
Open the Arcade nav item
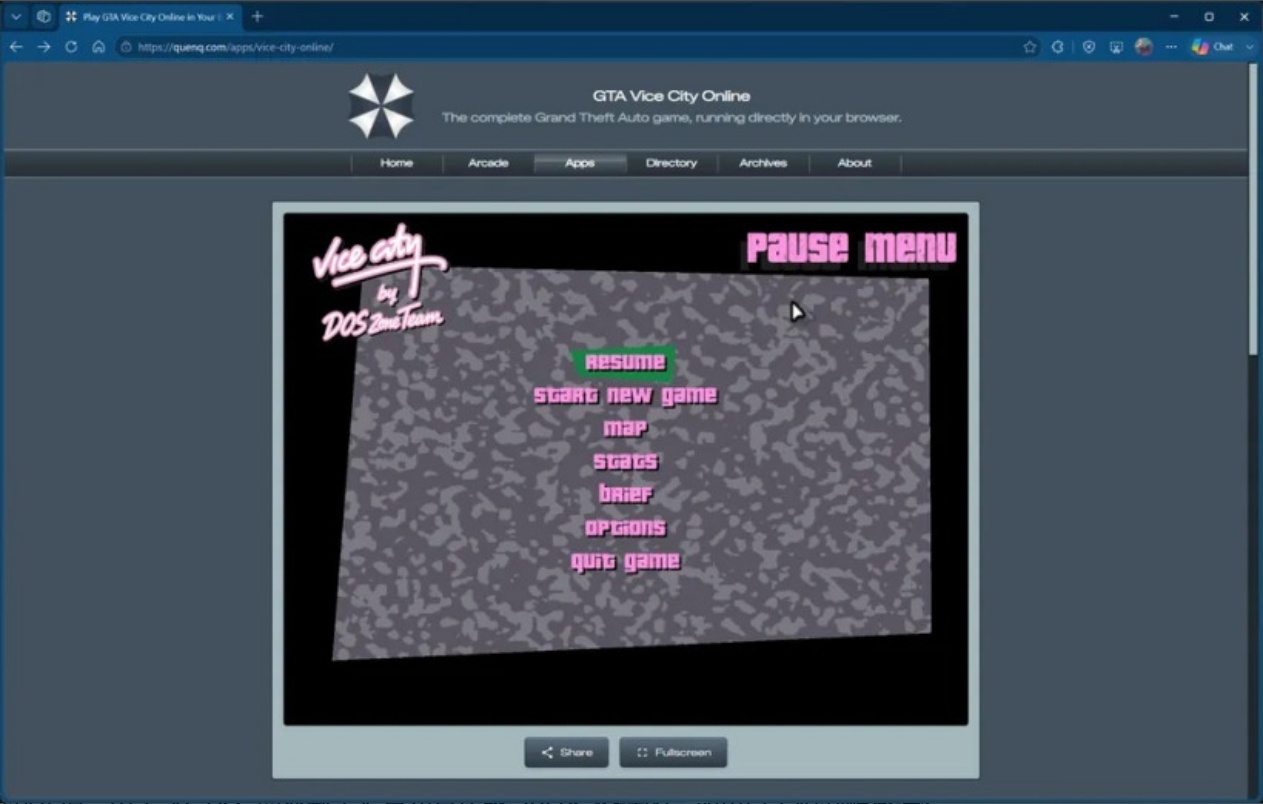coord(488,163)
